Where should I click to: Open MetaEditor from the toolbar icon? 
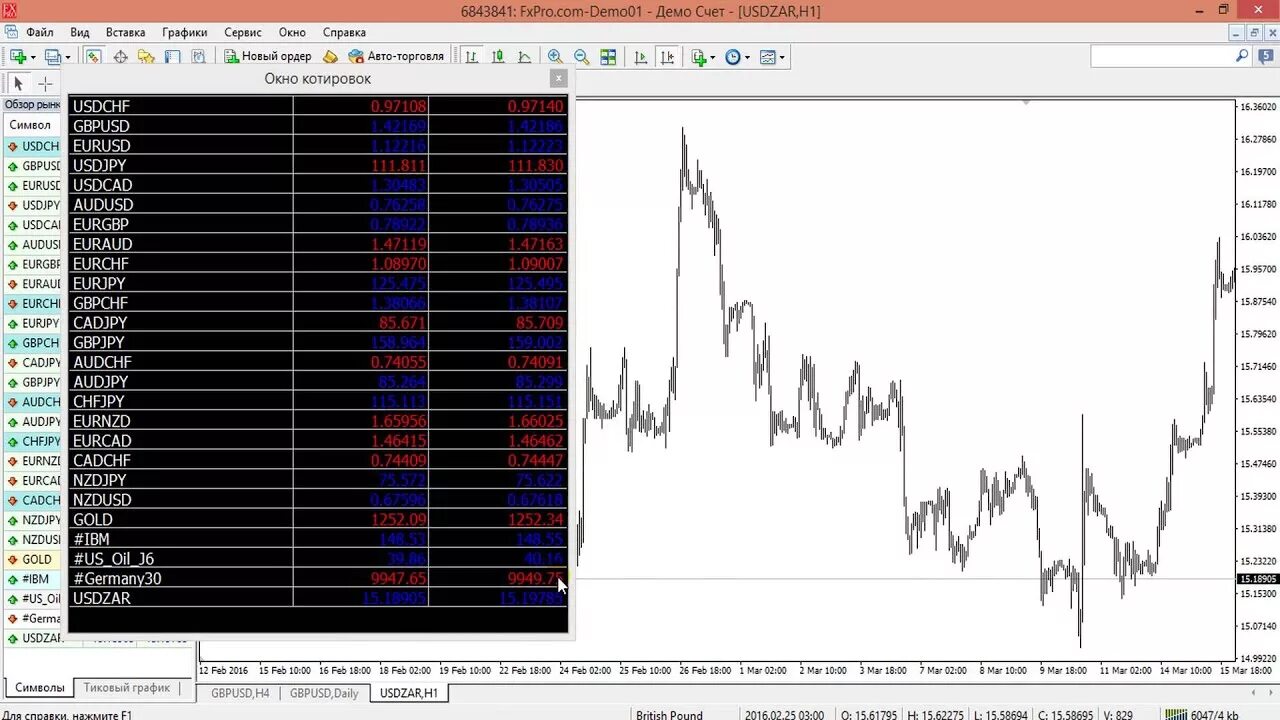point(331,57)
